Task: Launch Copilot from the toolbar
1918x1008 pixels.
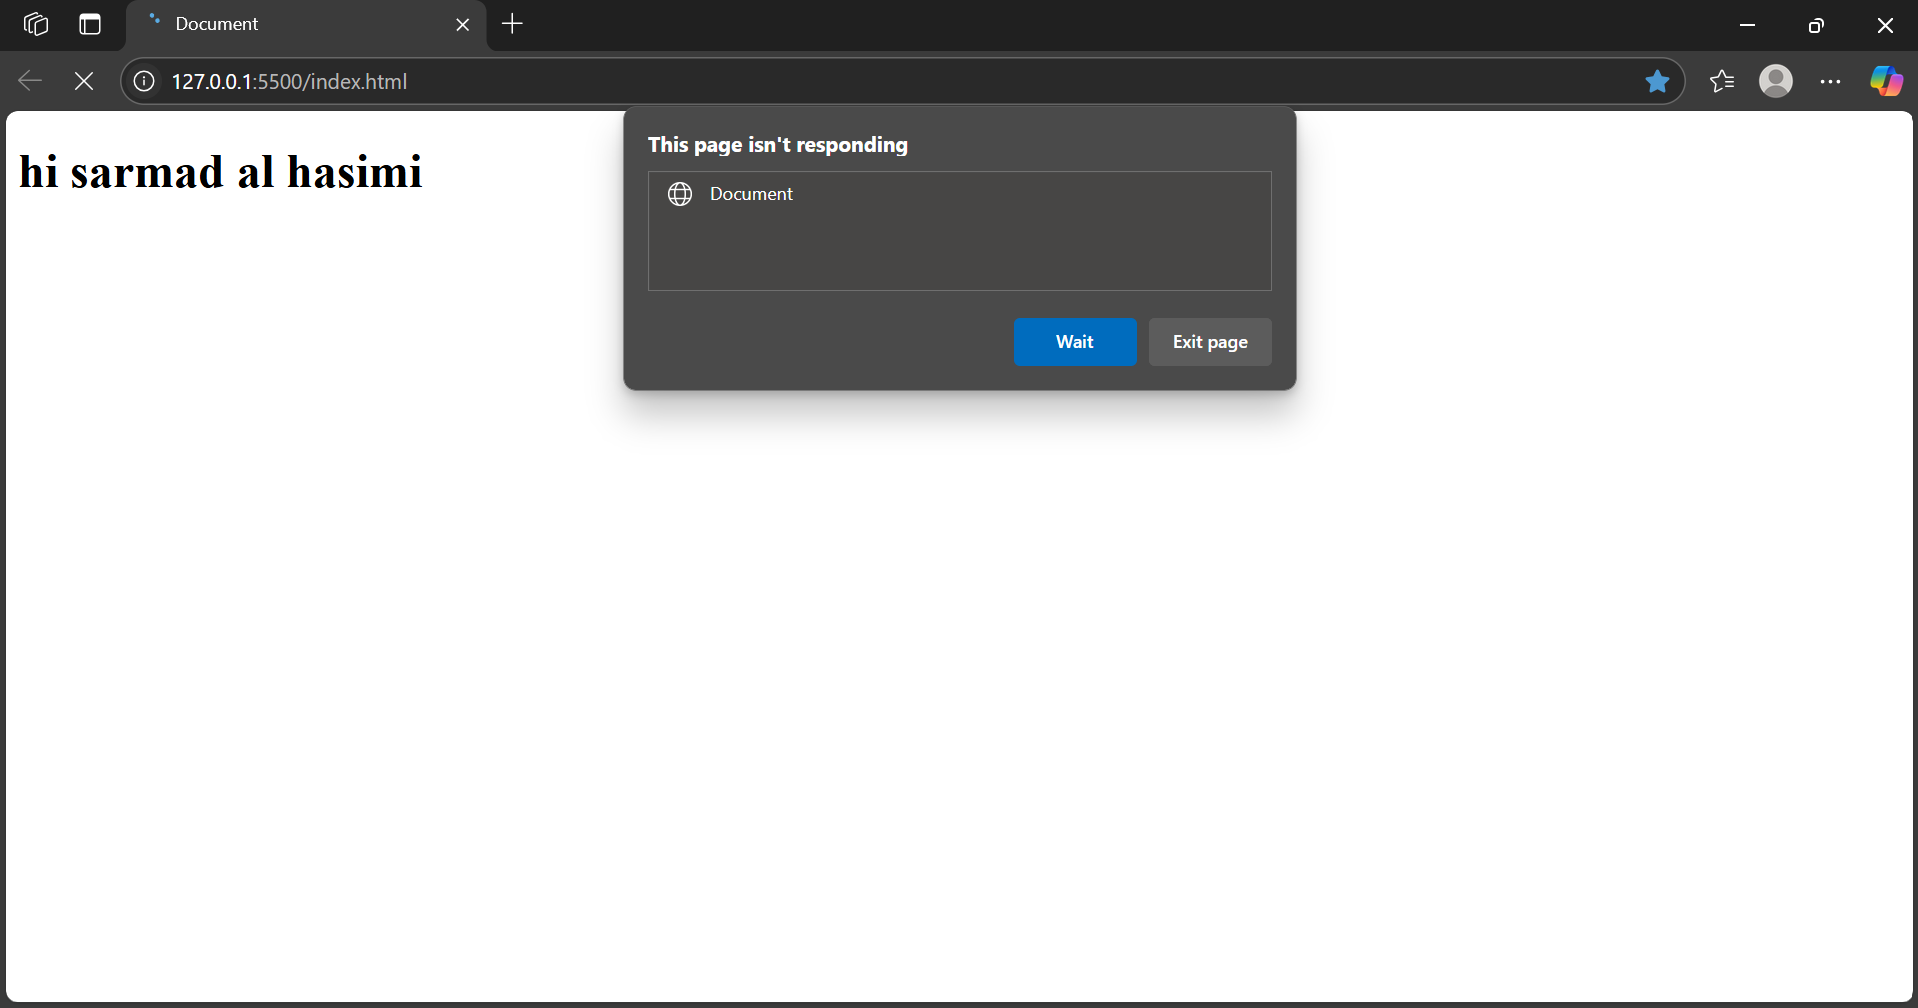Action: point(1886,81)
